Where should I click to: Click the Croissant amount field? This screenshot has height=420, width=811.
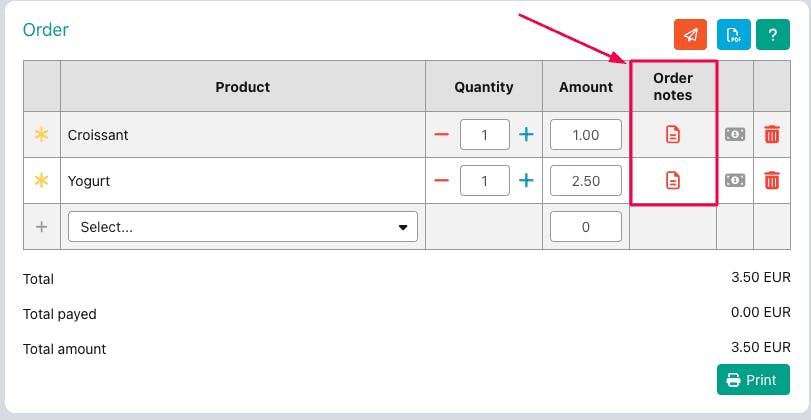click(x=586, y=134)
